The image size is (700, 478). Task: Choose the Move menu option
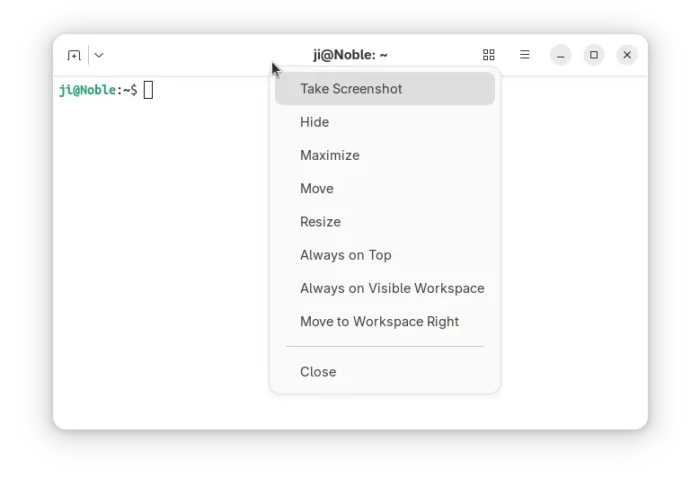coord(385,188)
